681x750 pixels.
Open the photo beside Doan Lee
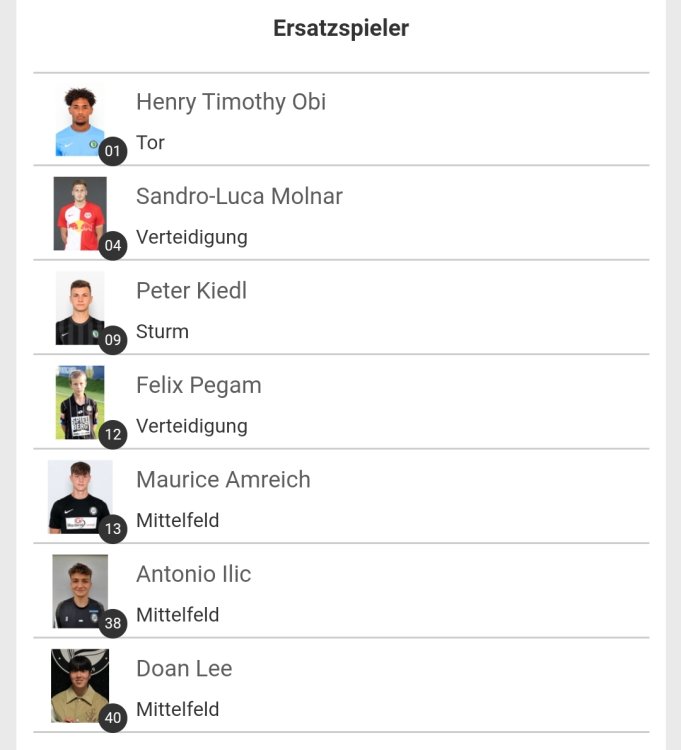click(79, 685)
